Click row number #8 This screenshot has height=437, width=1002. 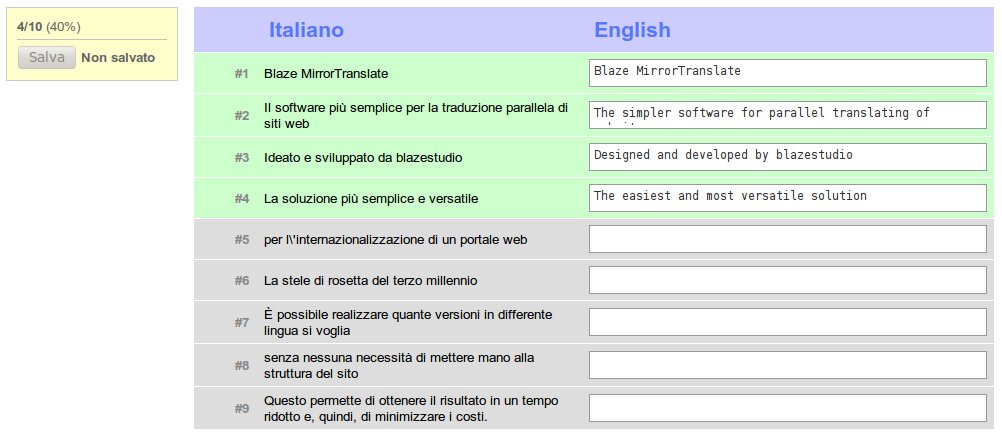(x=241, y=365)
